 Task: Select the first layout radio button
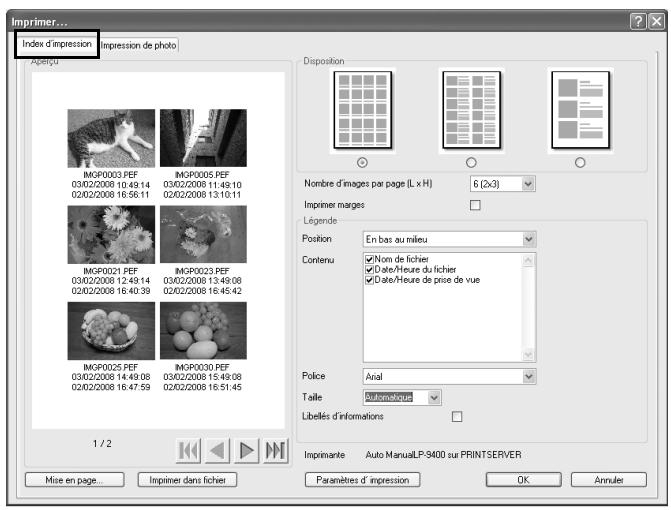click(362, 163)
